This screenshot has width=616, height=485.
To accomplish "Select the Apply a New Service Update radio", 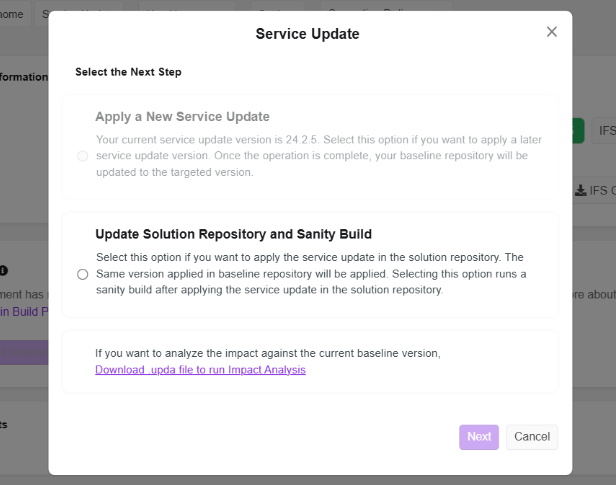I will (x=83, y=156).
